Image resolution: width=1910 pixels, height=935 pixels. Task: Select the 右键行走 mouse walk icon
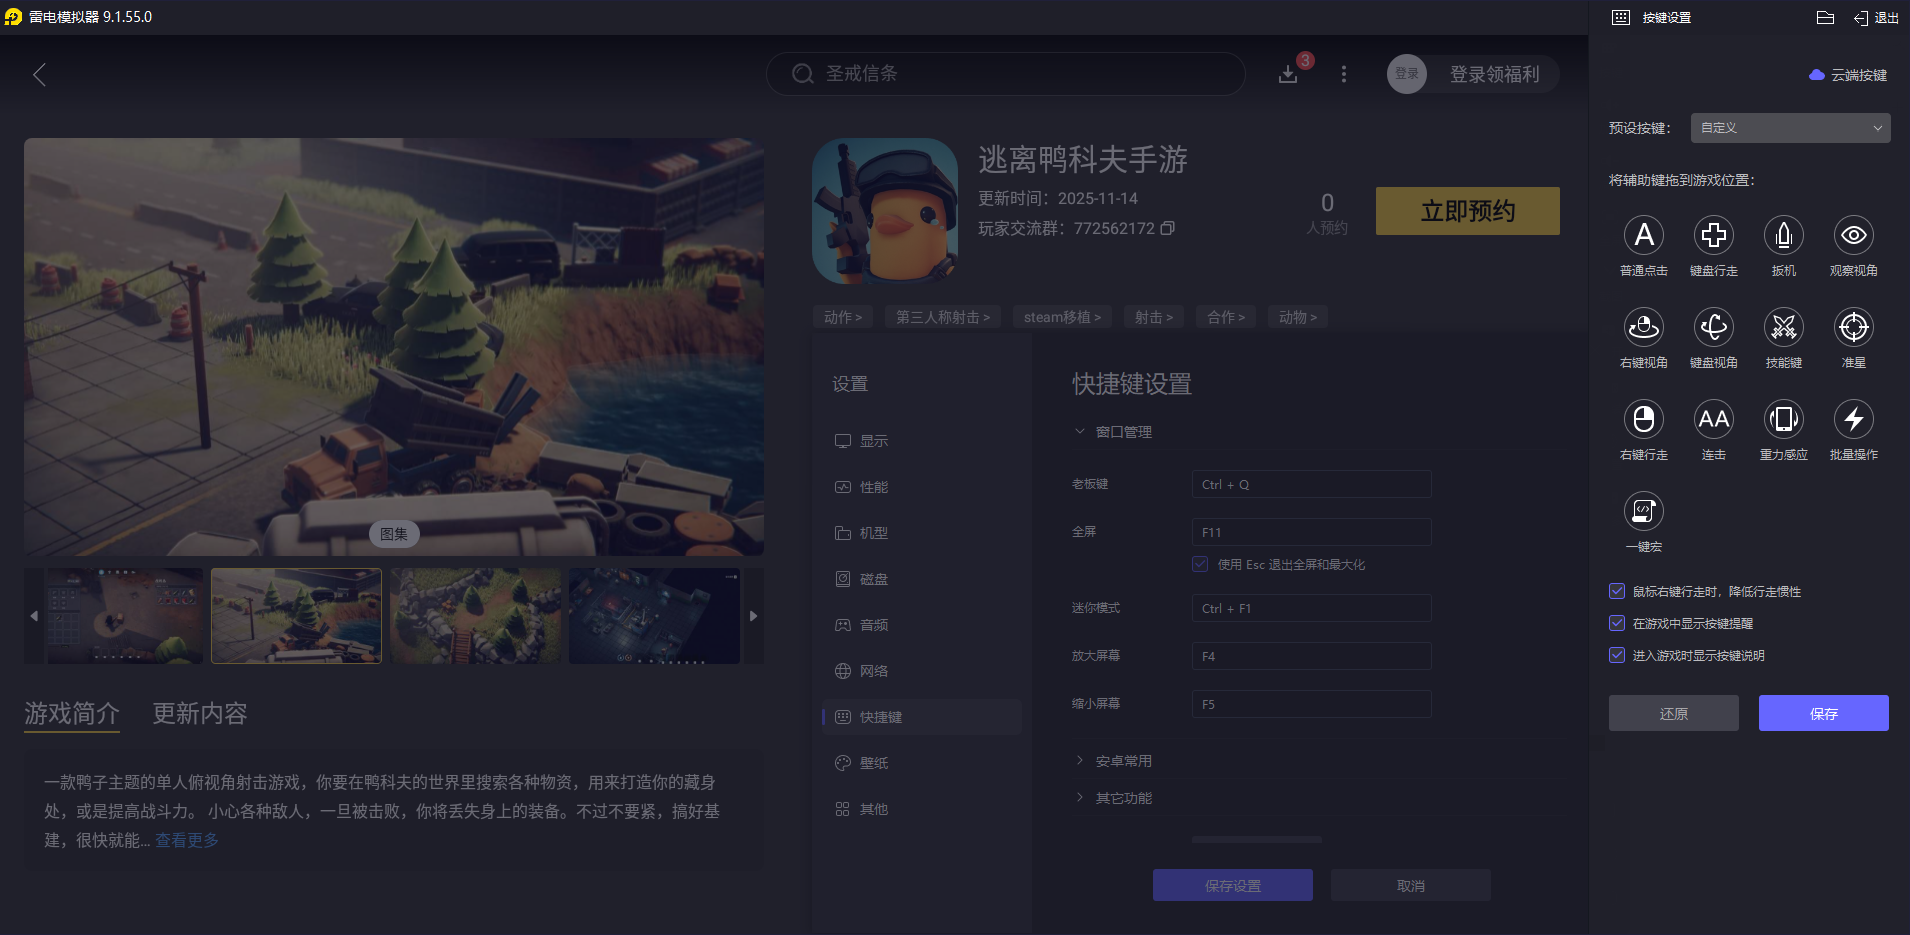(x=1643, y=419)
